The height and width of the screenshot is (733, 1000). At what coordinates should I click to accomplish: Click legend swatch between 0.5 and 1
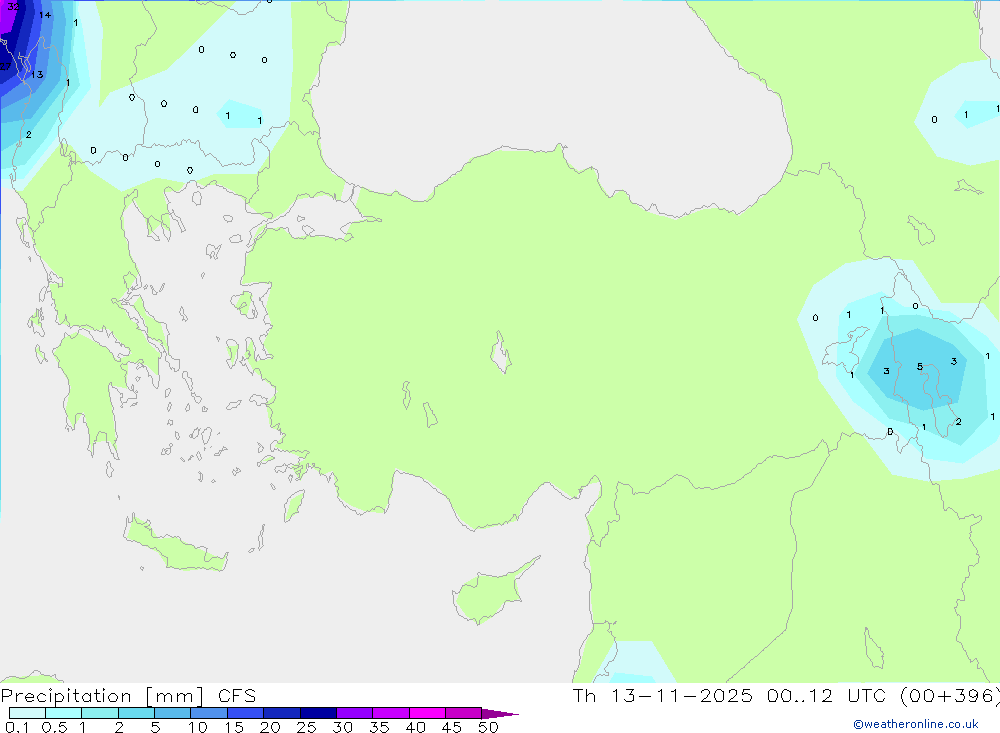click(x=64, y=713)
